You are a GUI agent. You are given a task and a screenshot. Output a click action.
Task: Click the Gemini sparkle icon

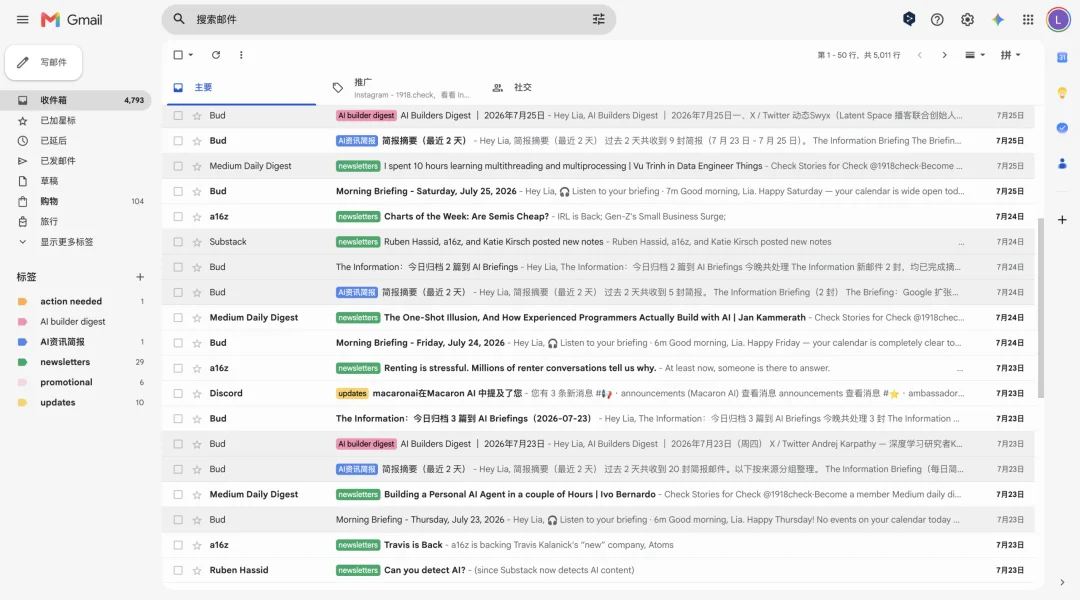(997, 19)
